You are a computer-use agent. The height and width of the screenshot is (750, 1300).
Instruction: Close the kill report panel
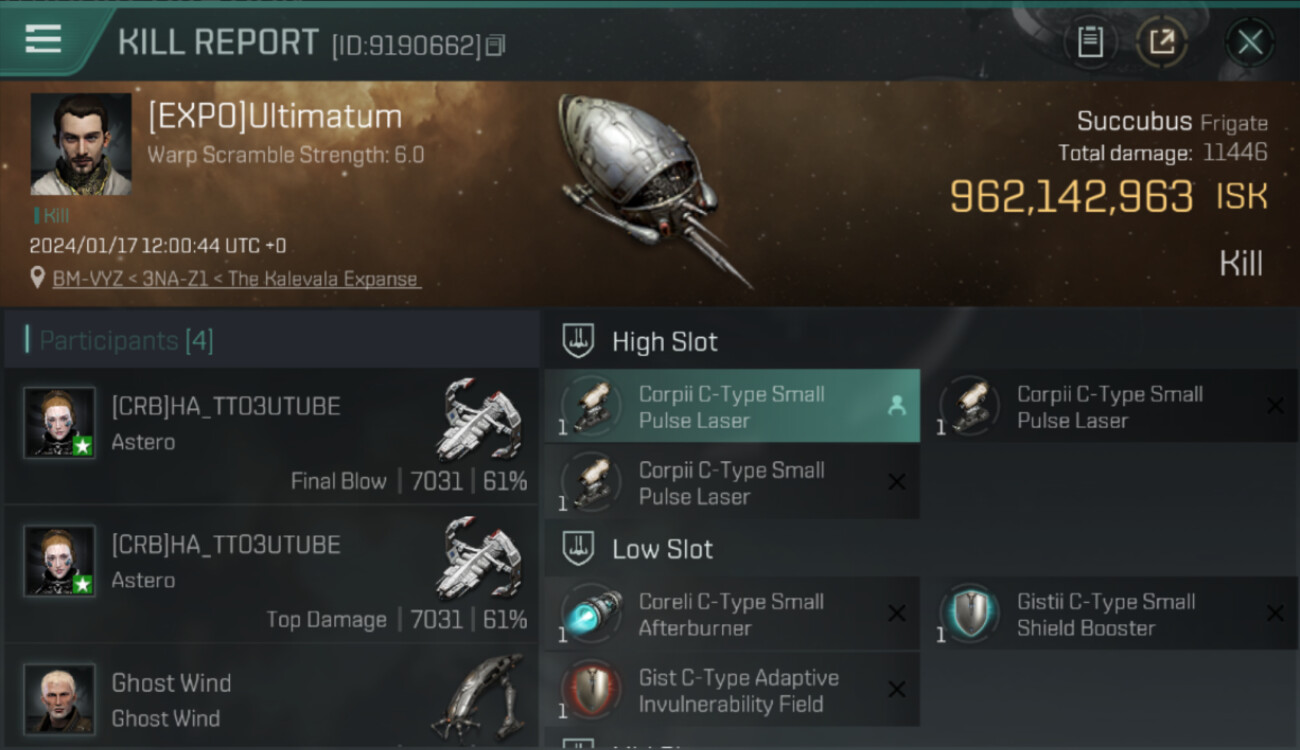click(x=1250, y=42)
